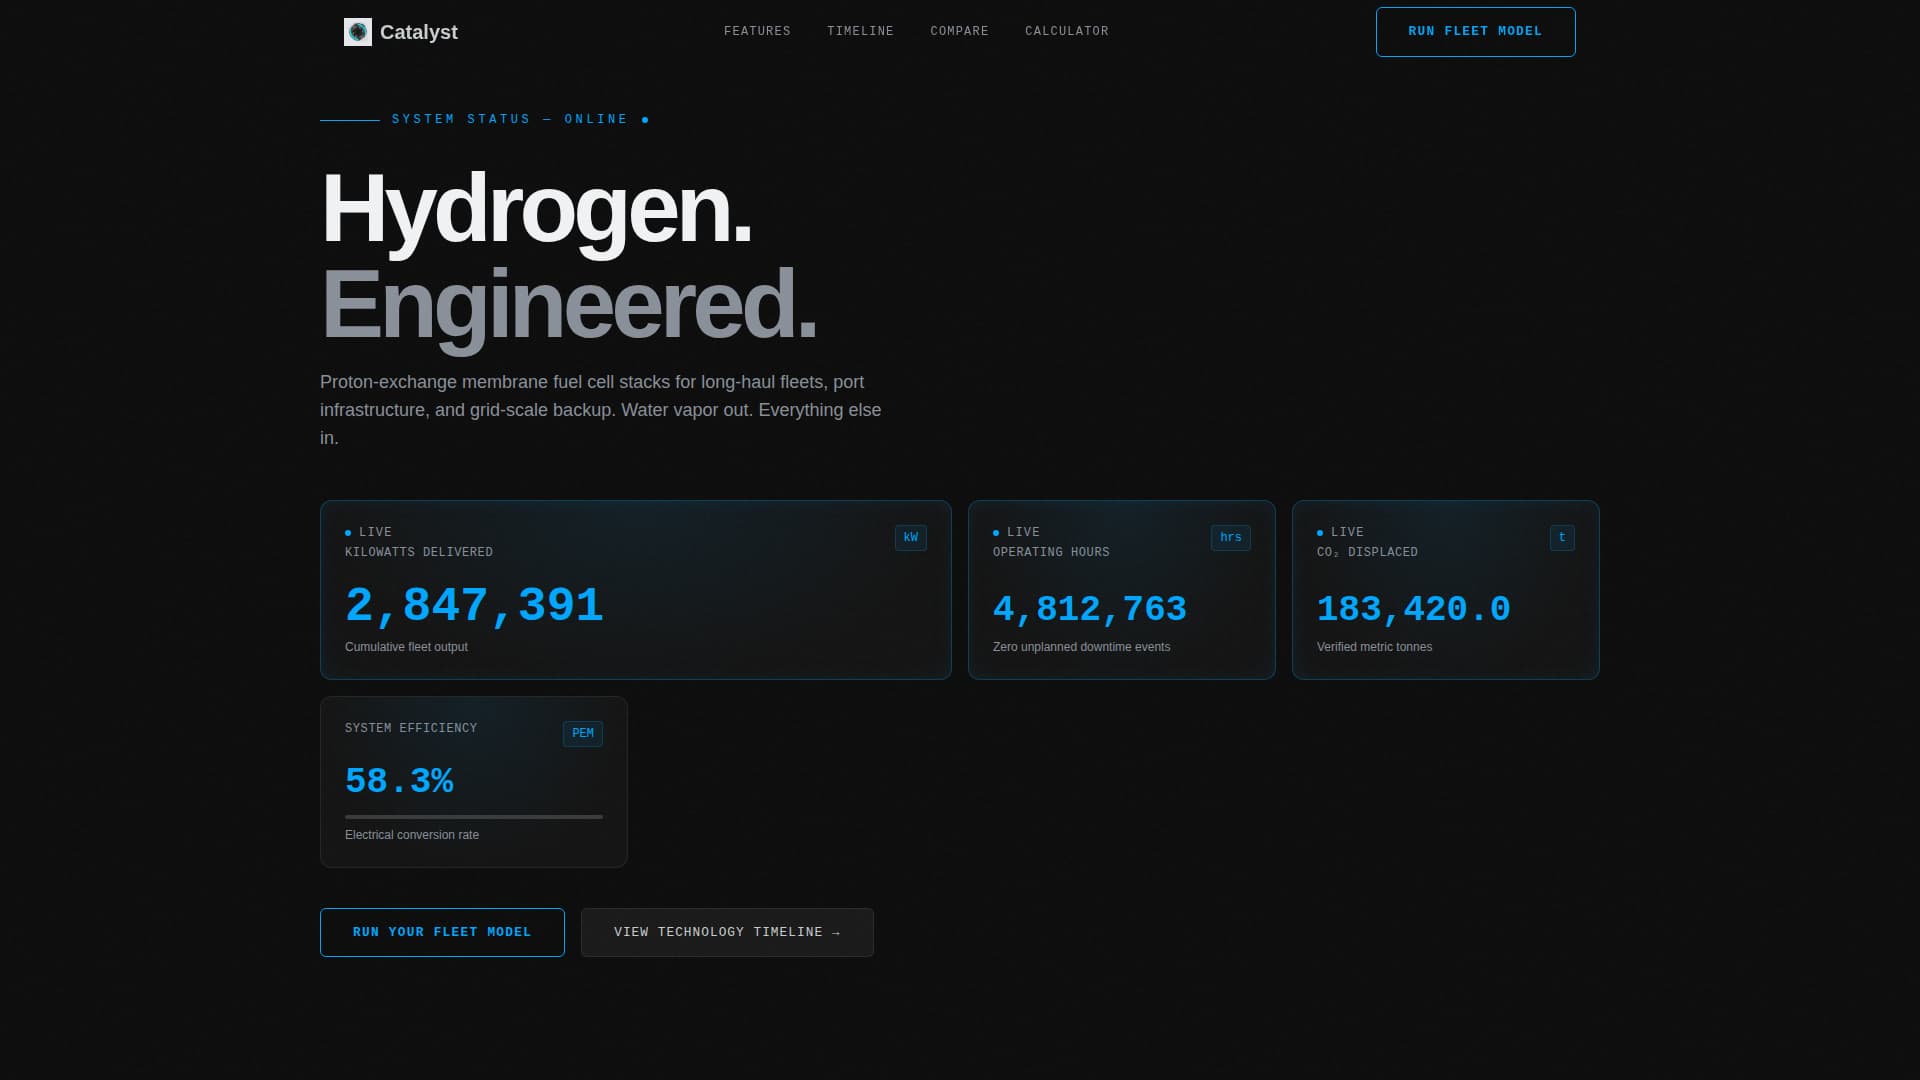Click the hrs badge on operating hours card

1231,537
